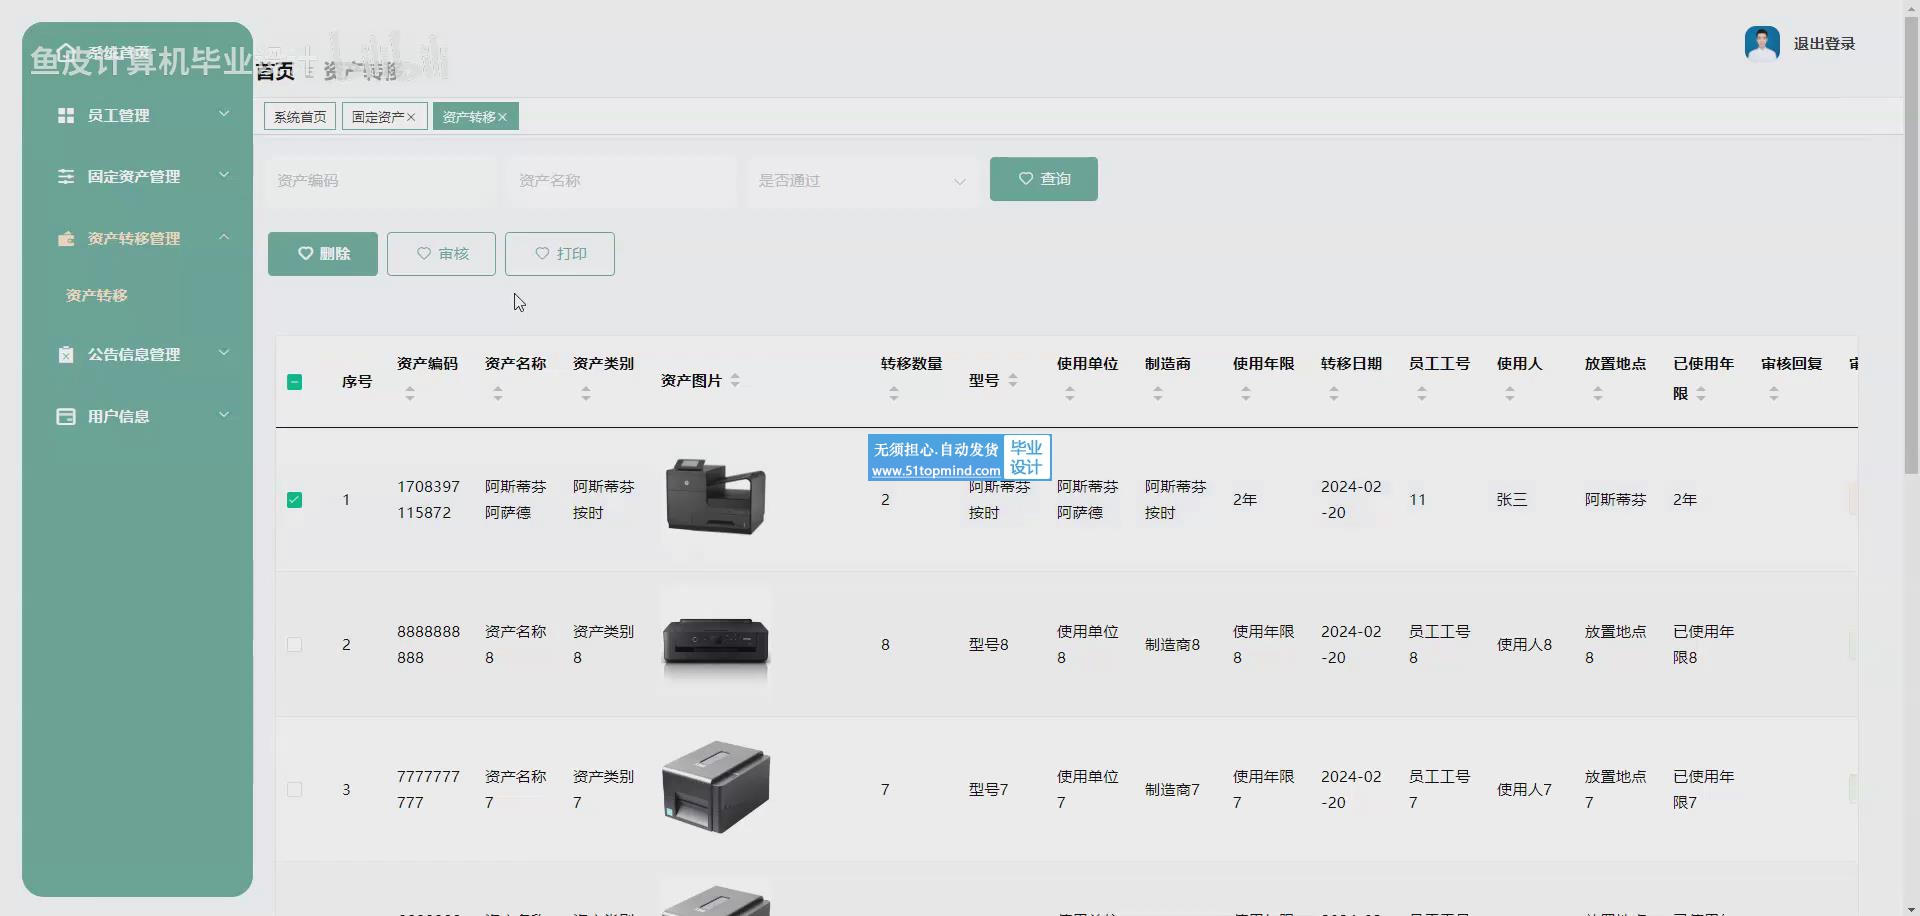The image size is (1920, 916).
Task: Sort by 转移数量 column arrows
Action: 894,394
